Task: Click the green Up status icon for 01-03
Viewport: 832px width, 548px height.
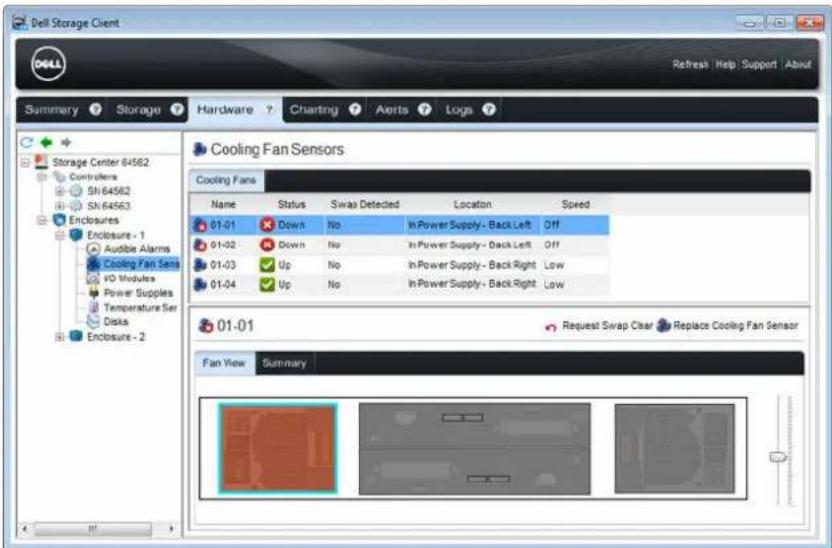Action: tap(267, 265)
